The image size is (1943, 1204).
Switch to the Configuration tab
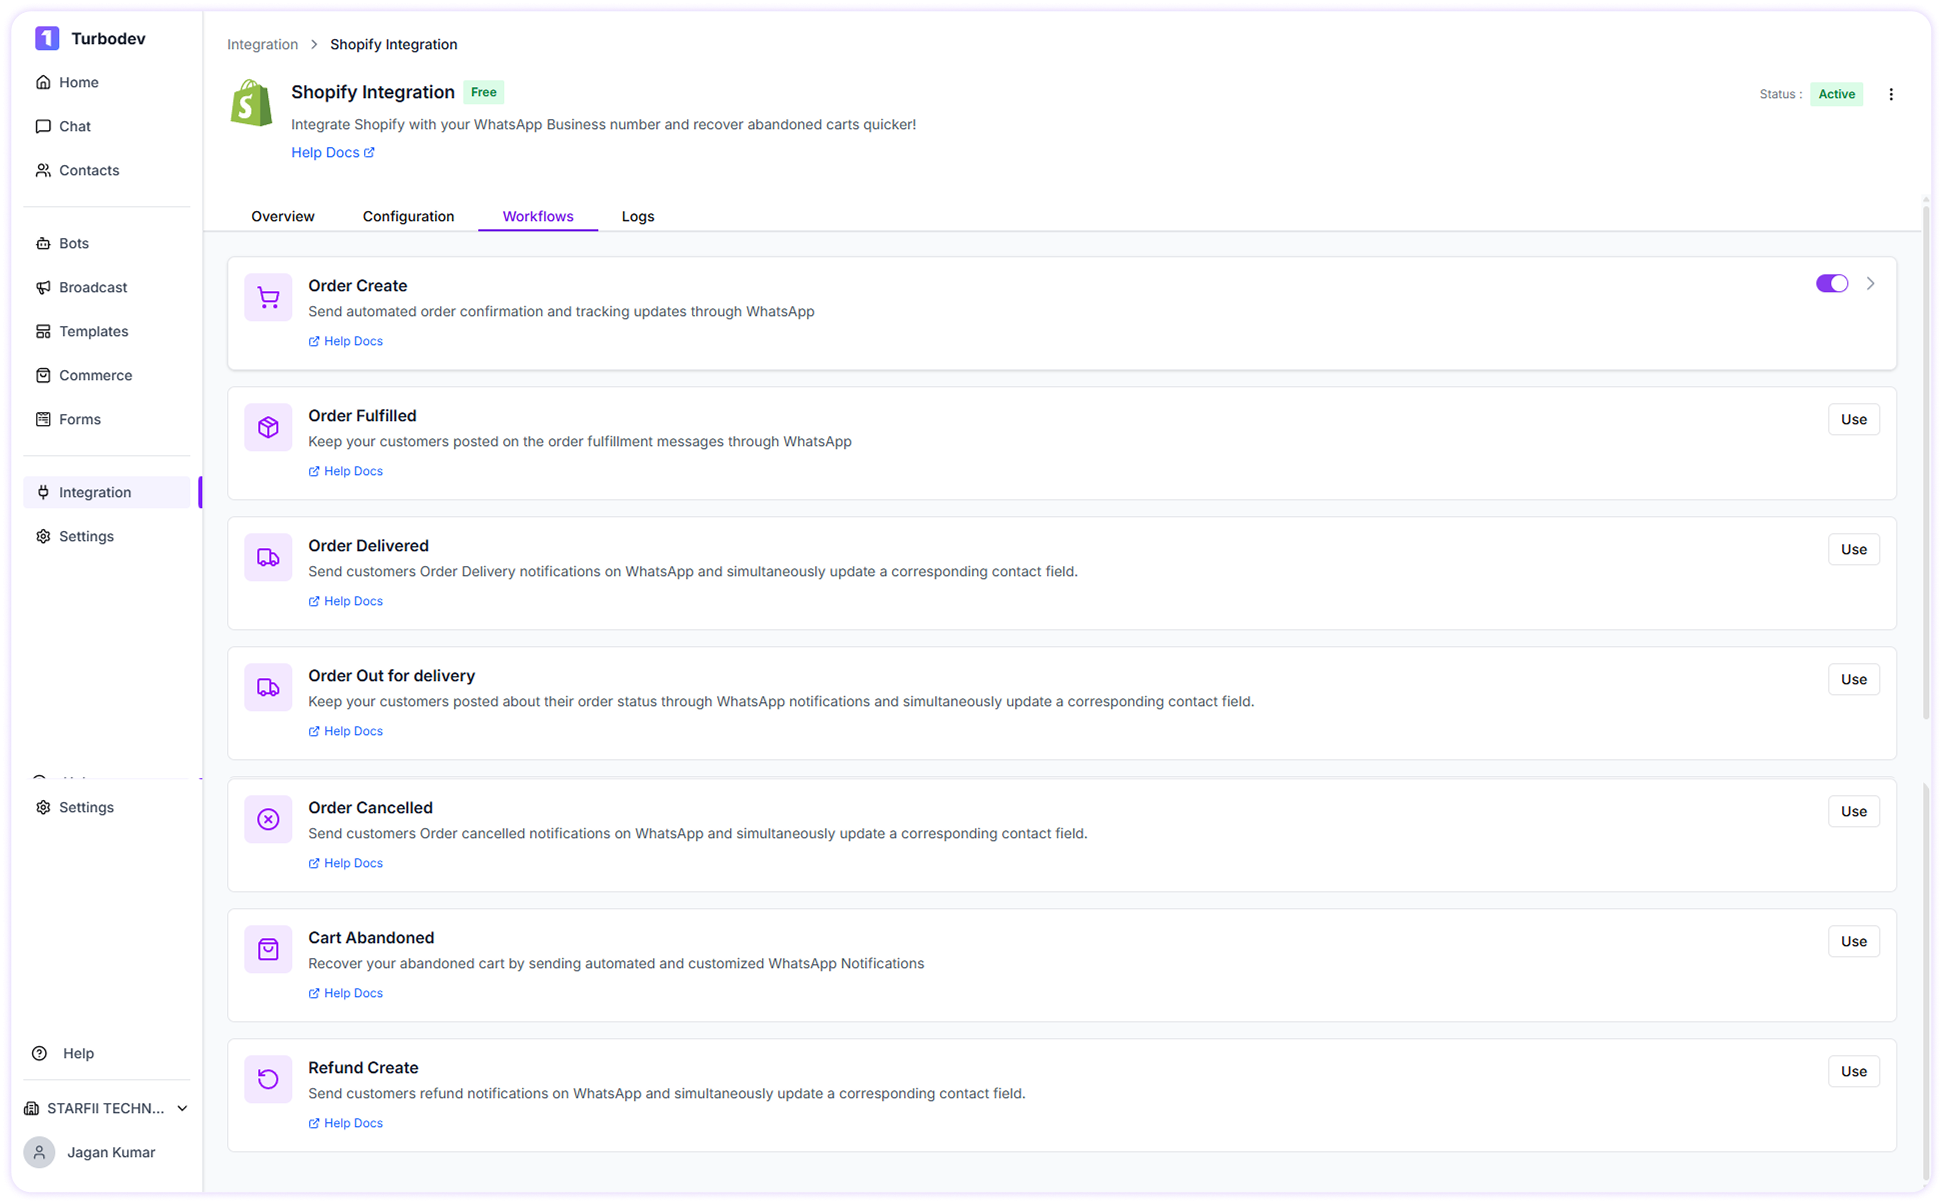pyautogui.click(x=408, y=216)
